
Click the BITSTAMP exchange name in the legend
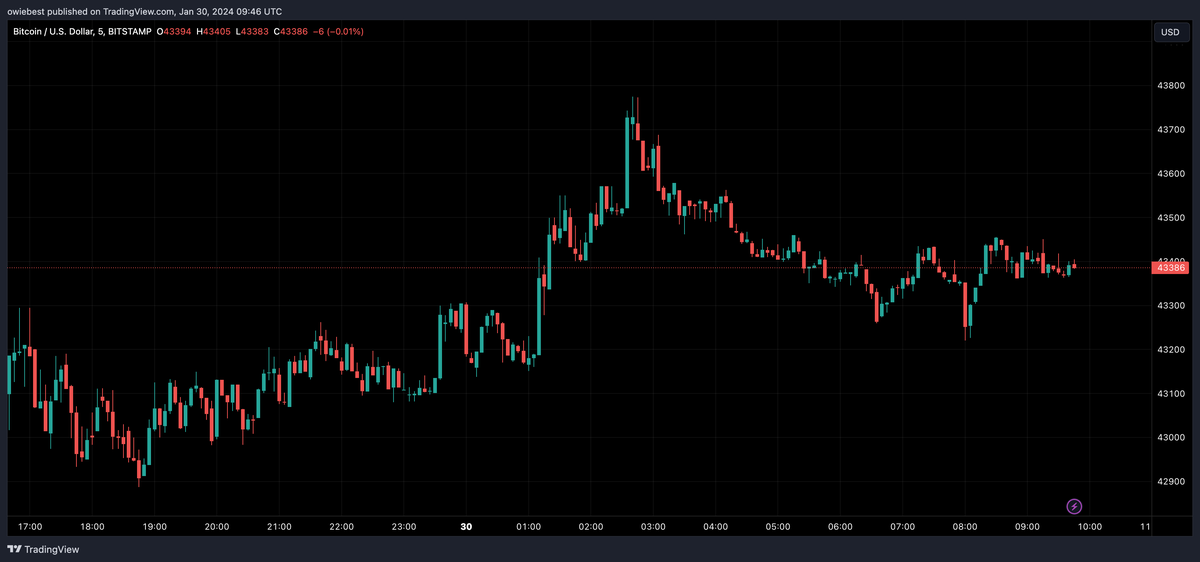132,32
